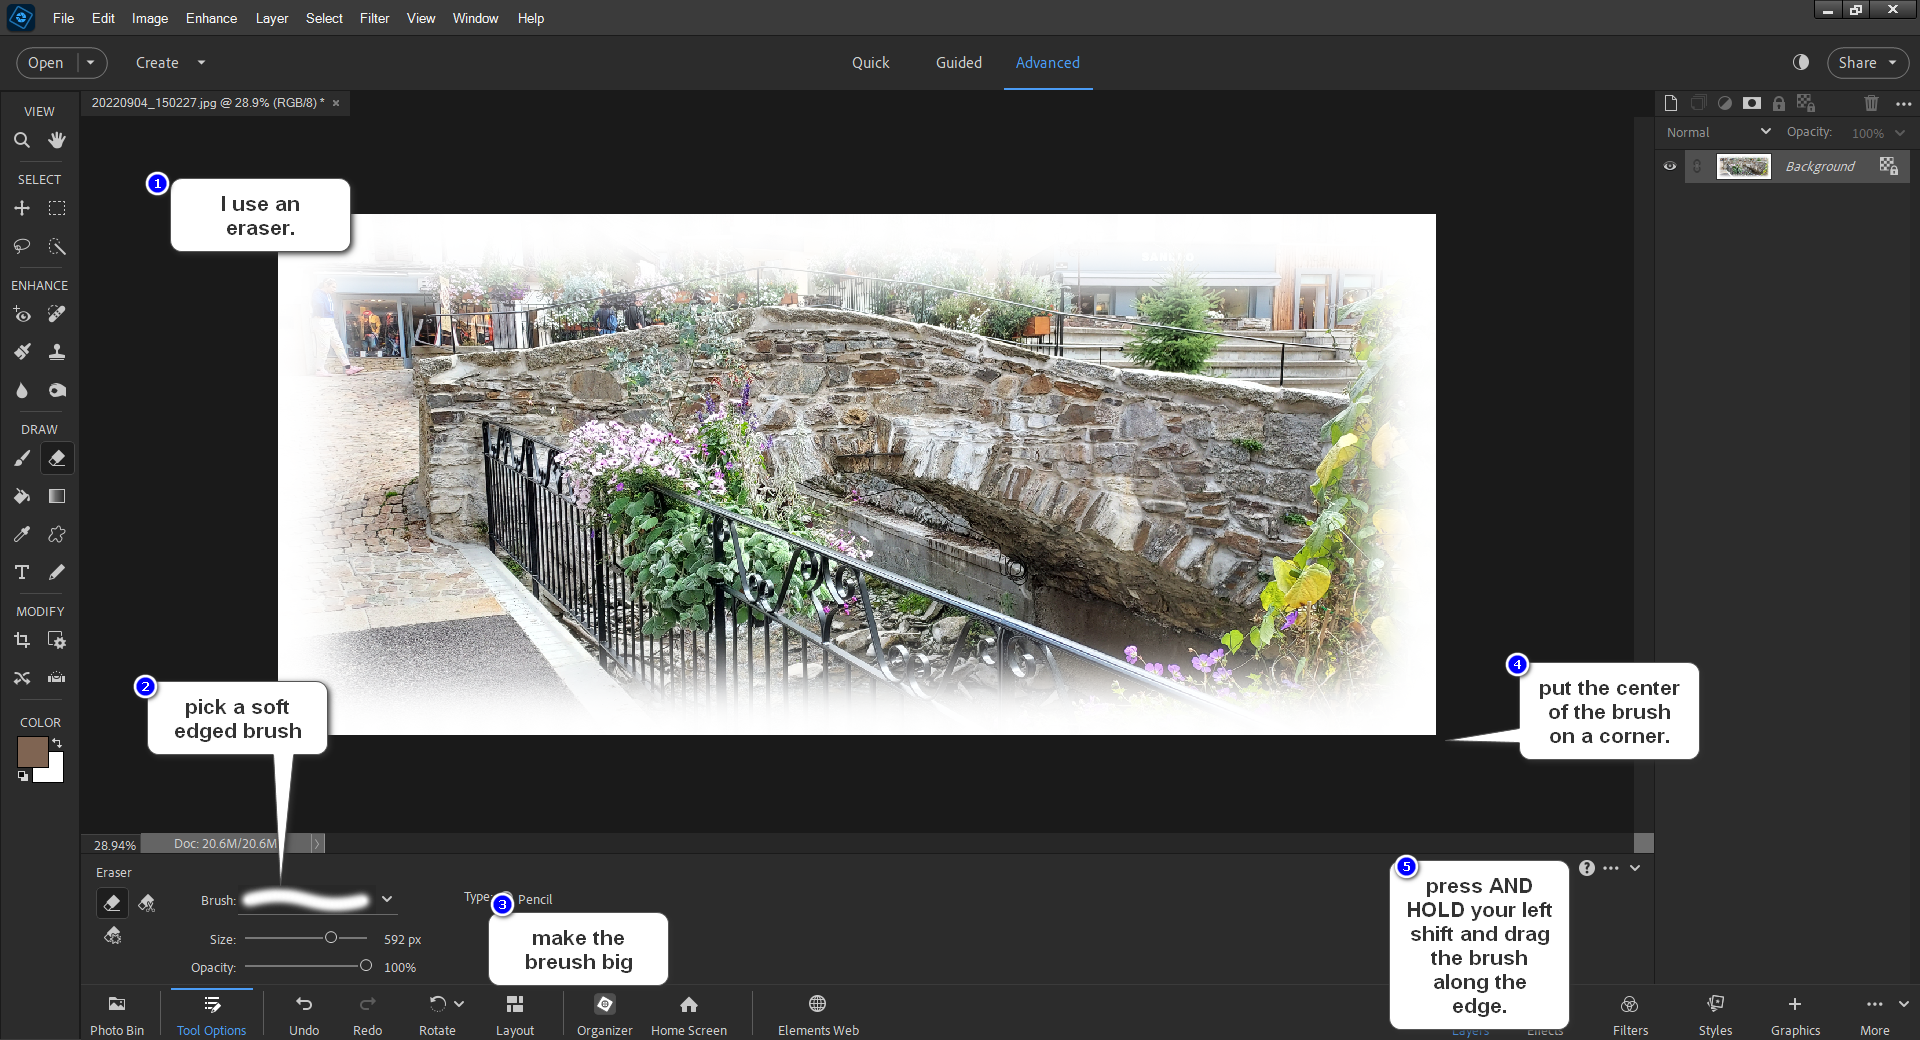Select the Eyedropper tool
Viewport: 1920px width, 1040px height.
click(22, 534)
